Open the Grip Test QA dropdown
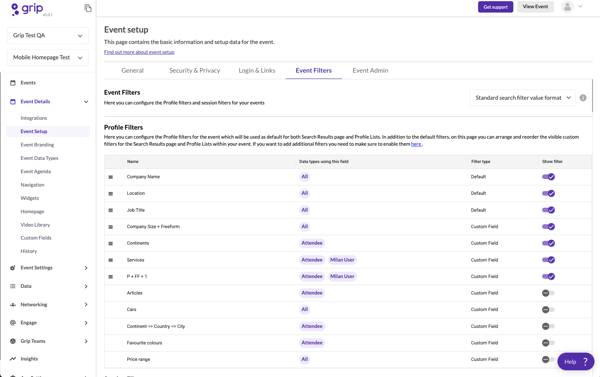The image size is (600, 377). coord(48,35)
